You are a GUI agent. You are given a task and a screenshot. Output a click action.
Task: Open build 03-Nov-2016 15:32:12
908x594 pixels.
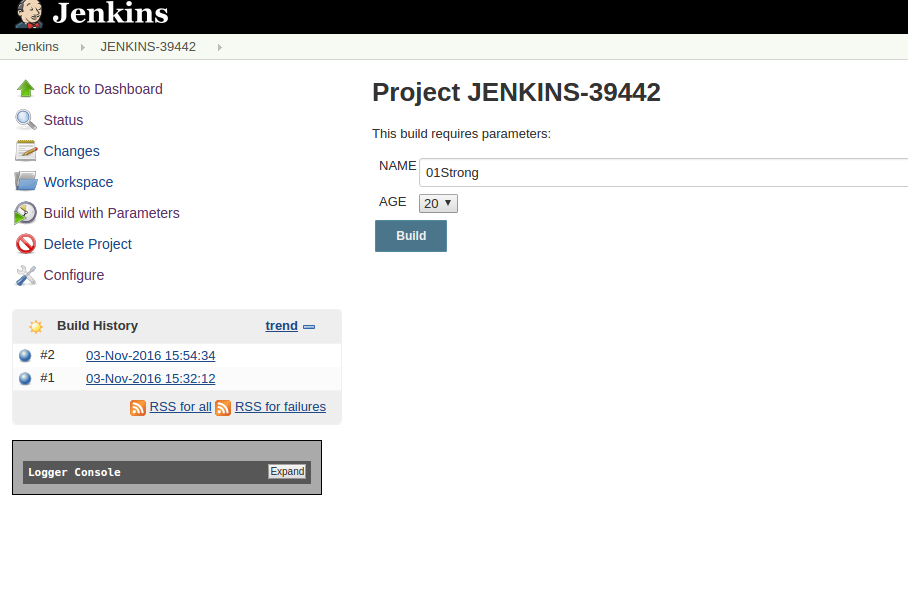tap(151, 379)
